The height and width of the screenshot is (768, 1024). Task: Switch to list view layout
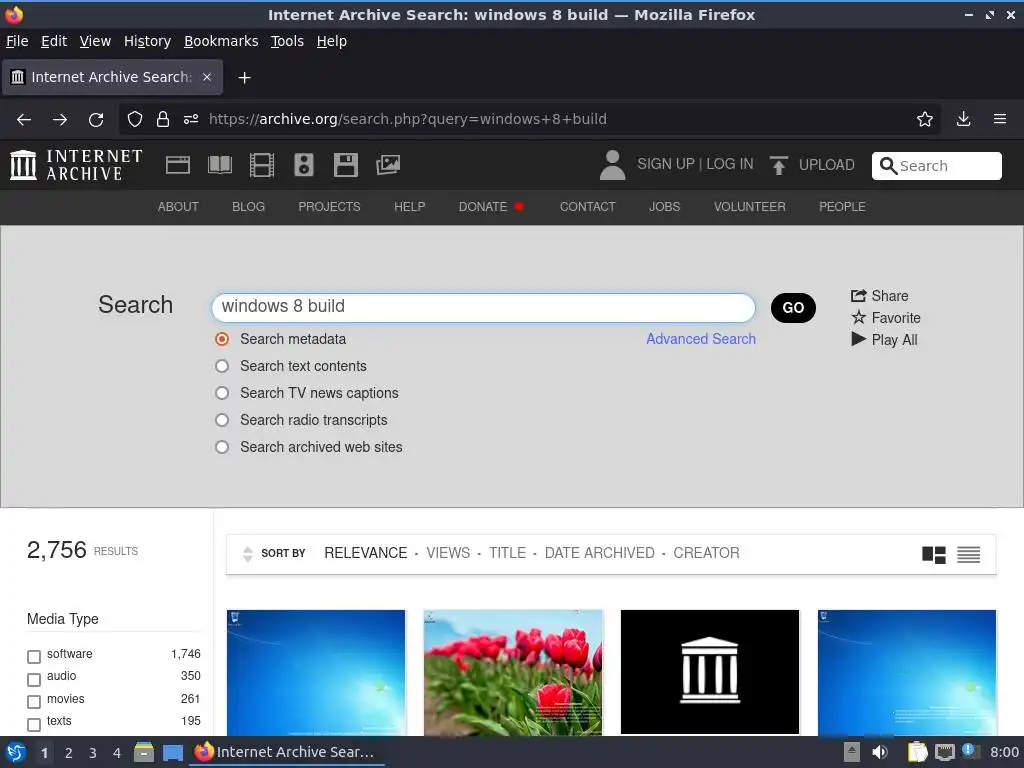968,554
